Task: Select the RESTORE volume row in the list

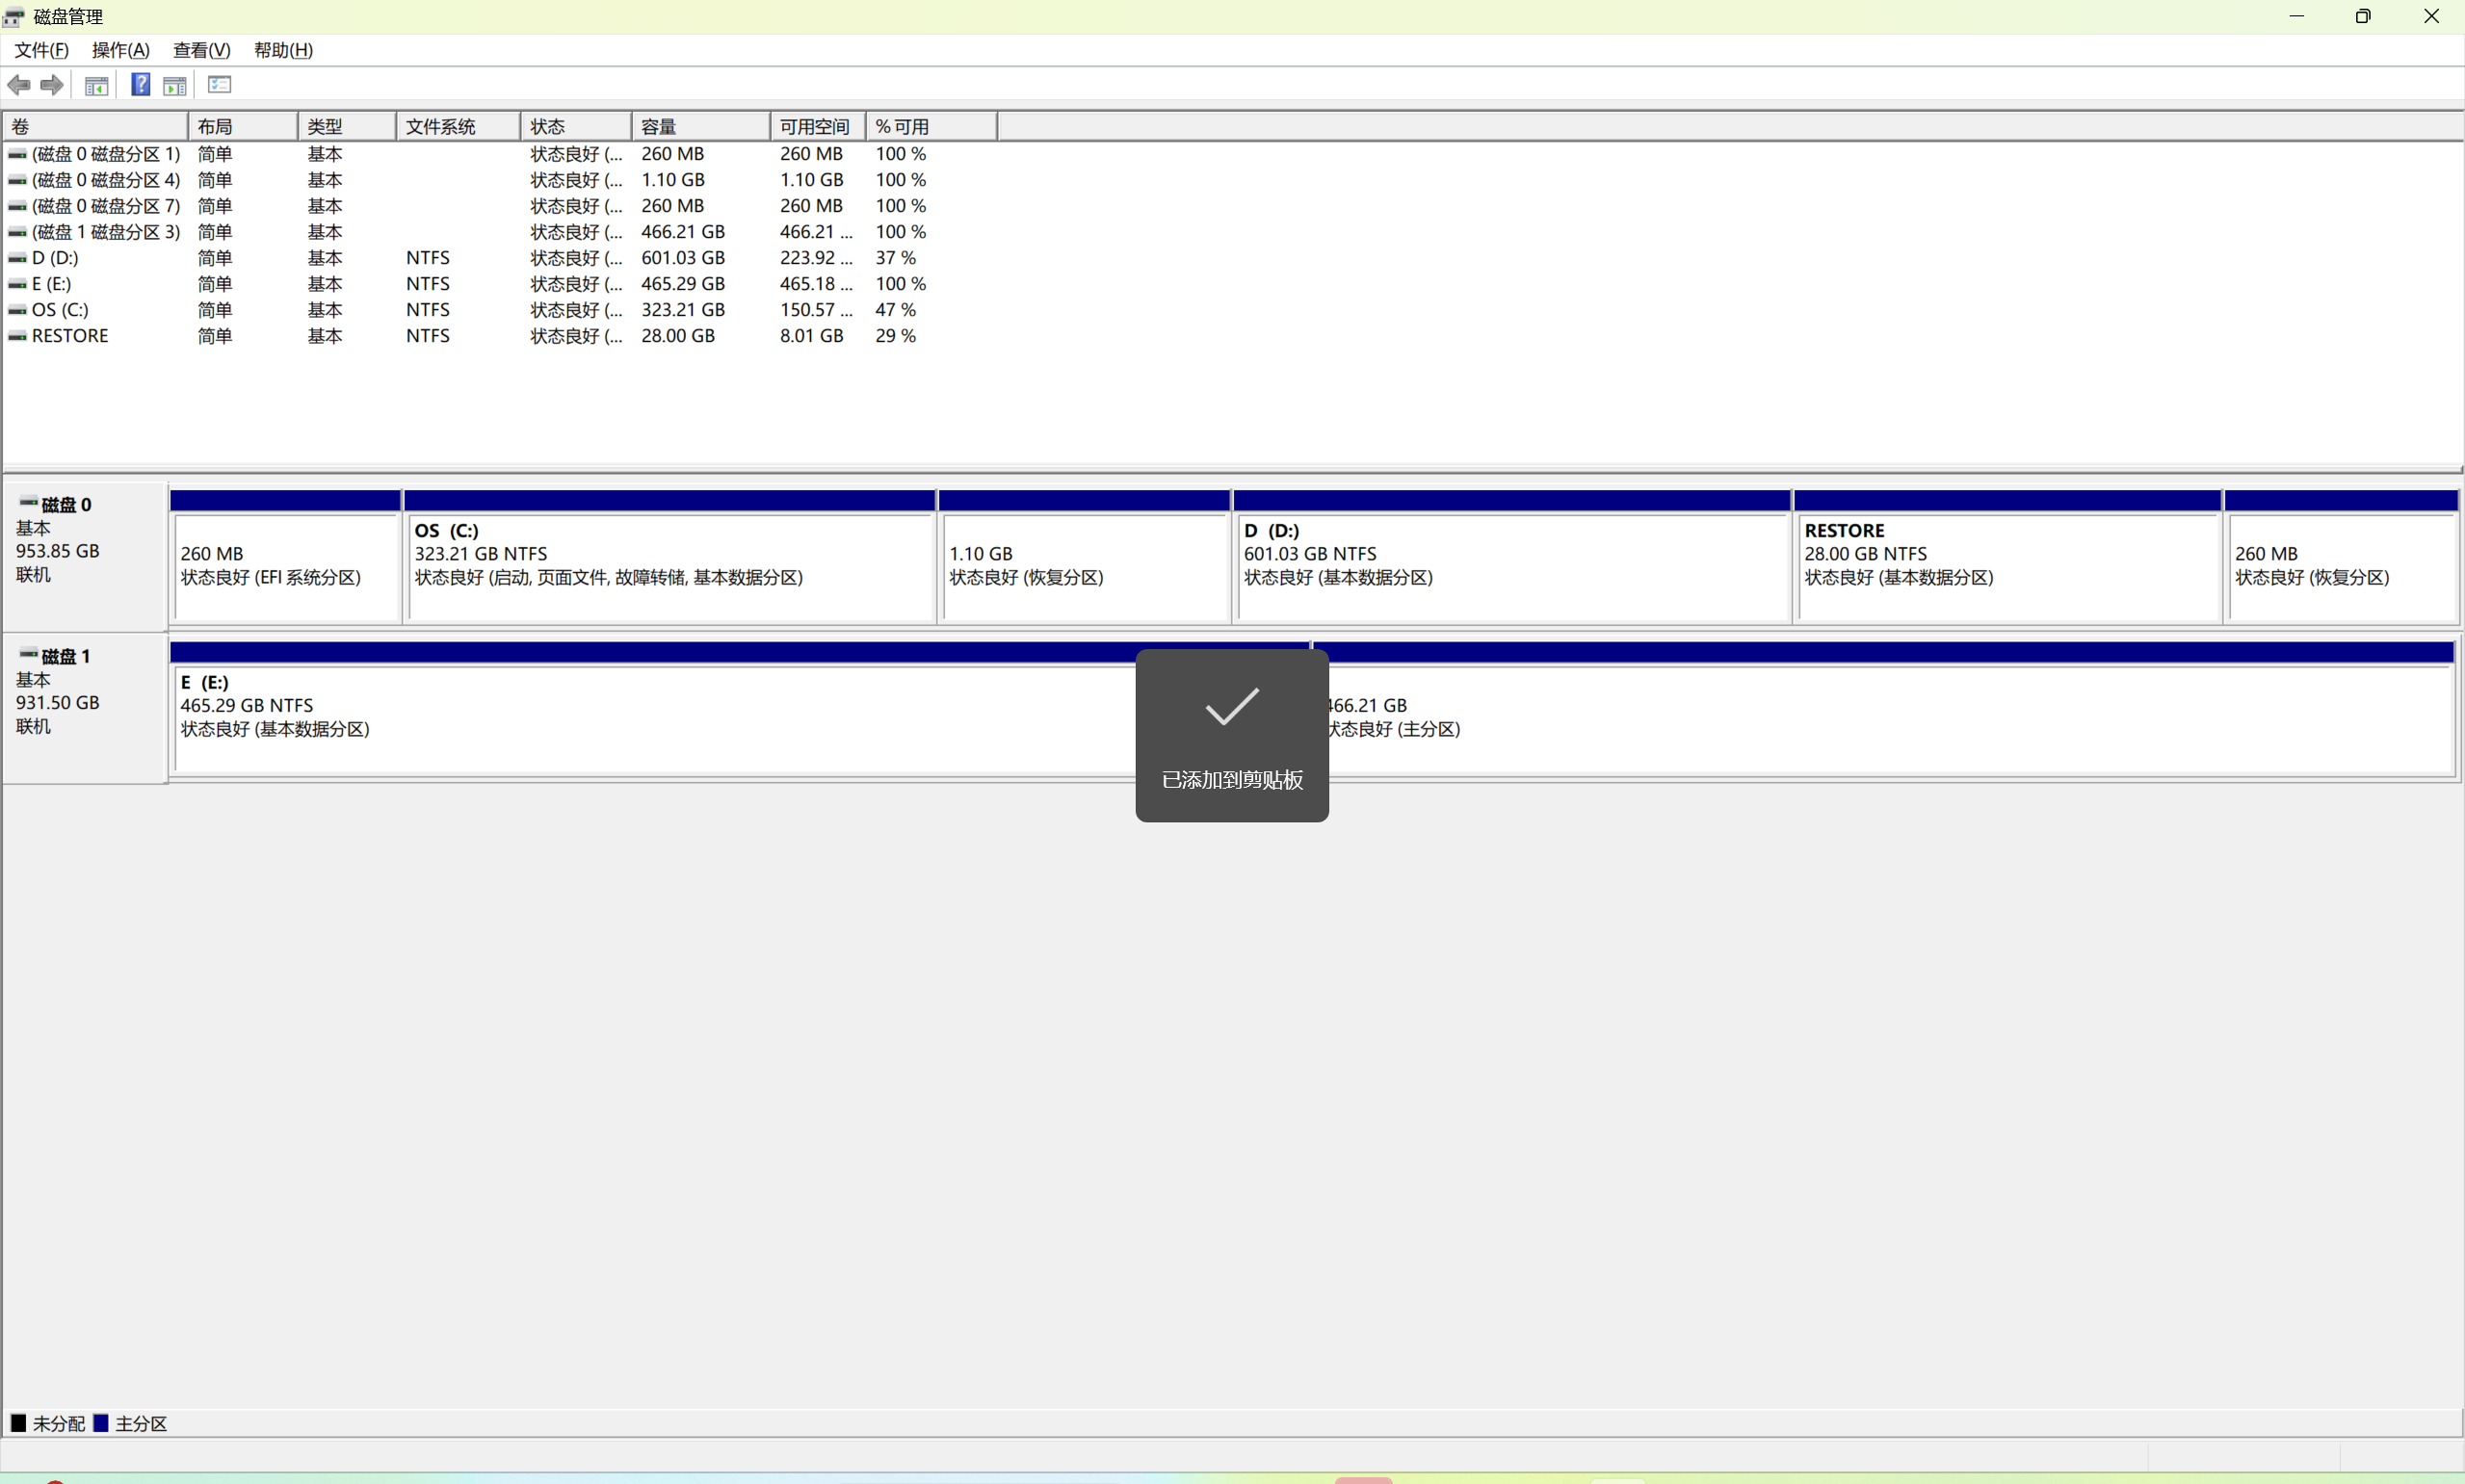Action: tap(70, 336)
